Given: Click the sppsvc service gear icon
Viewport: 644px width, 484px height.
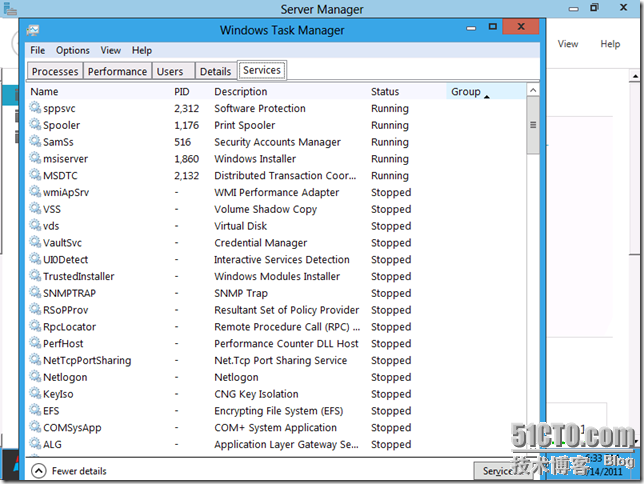Looking at the screenshot, I should (35, 108).
